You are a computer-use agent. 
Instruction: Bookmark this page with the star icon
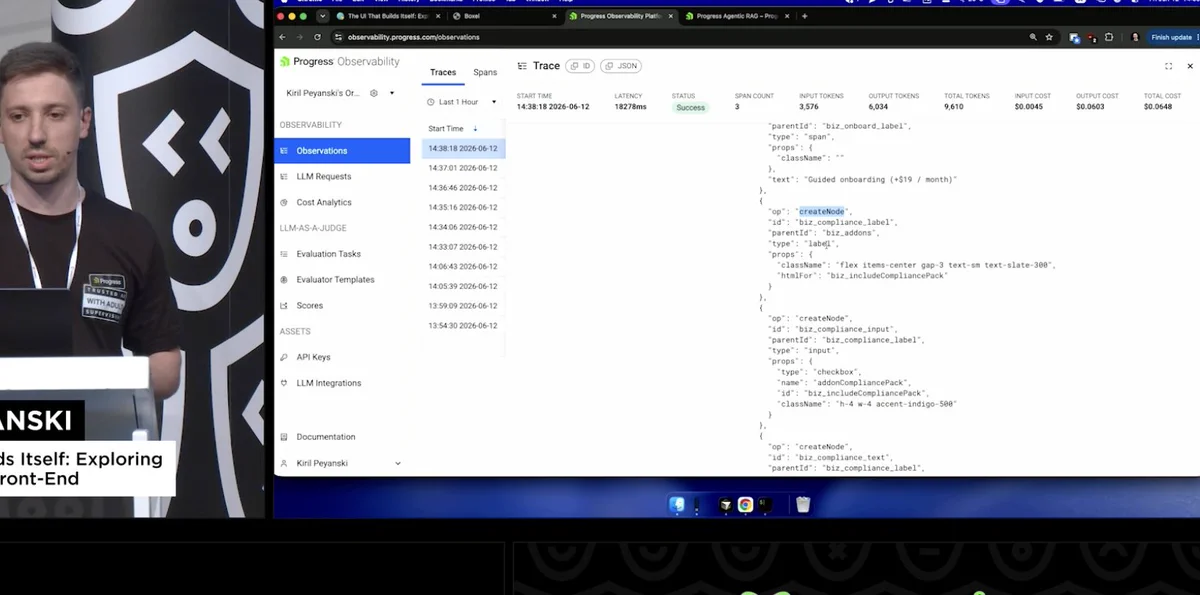click(1049, 37)
